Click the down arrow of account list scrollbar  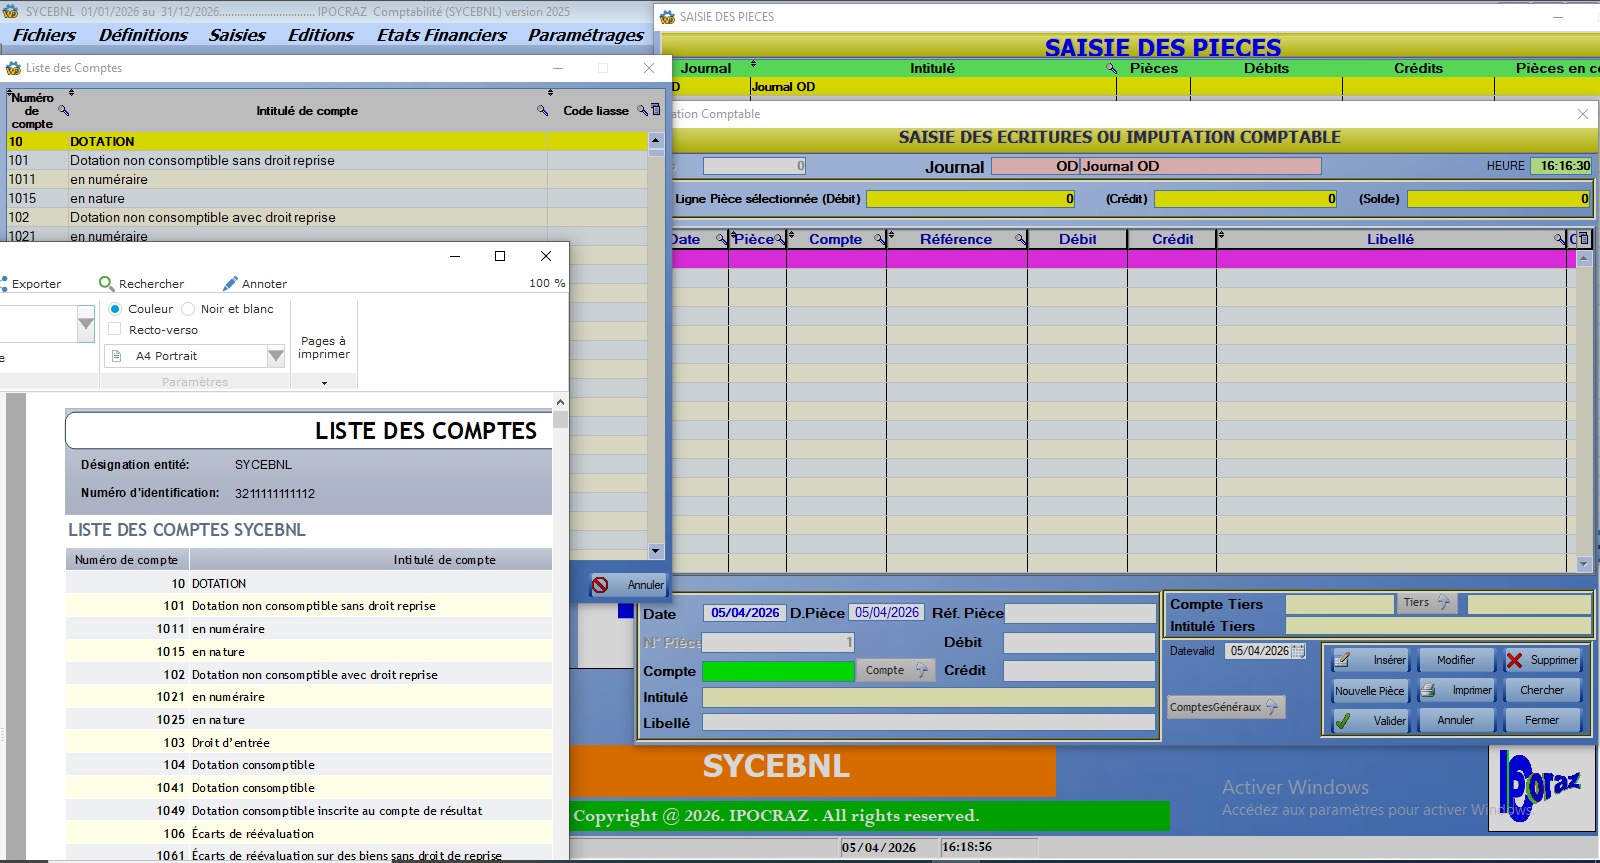(x=656, y=551)
